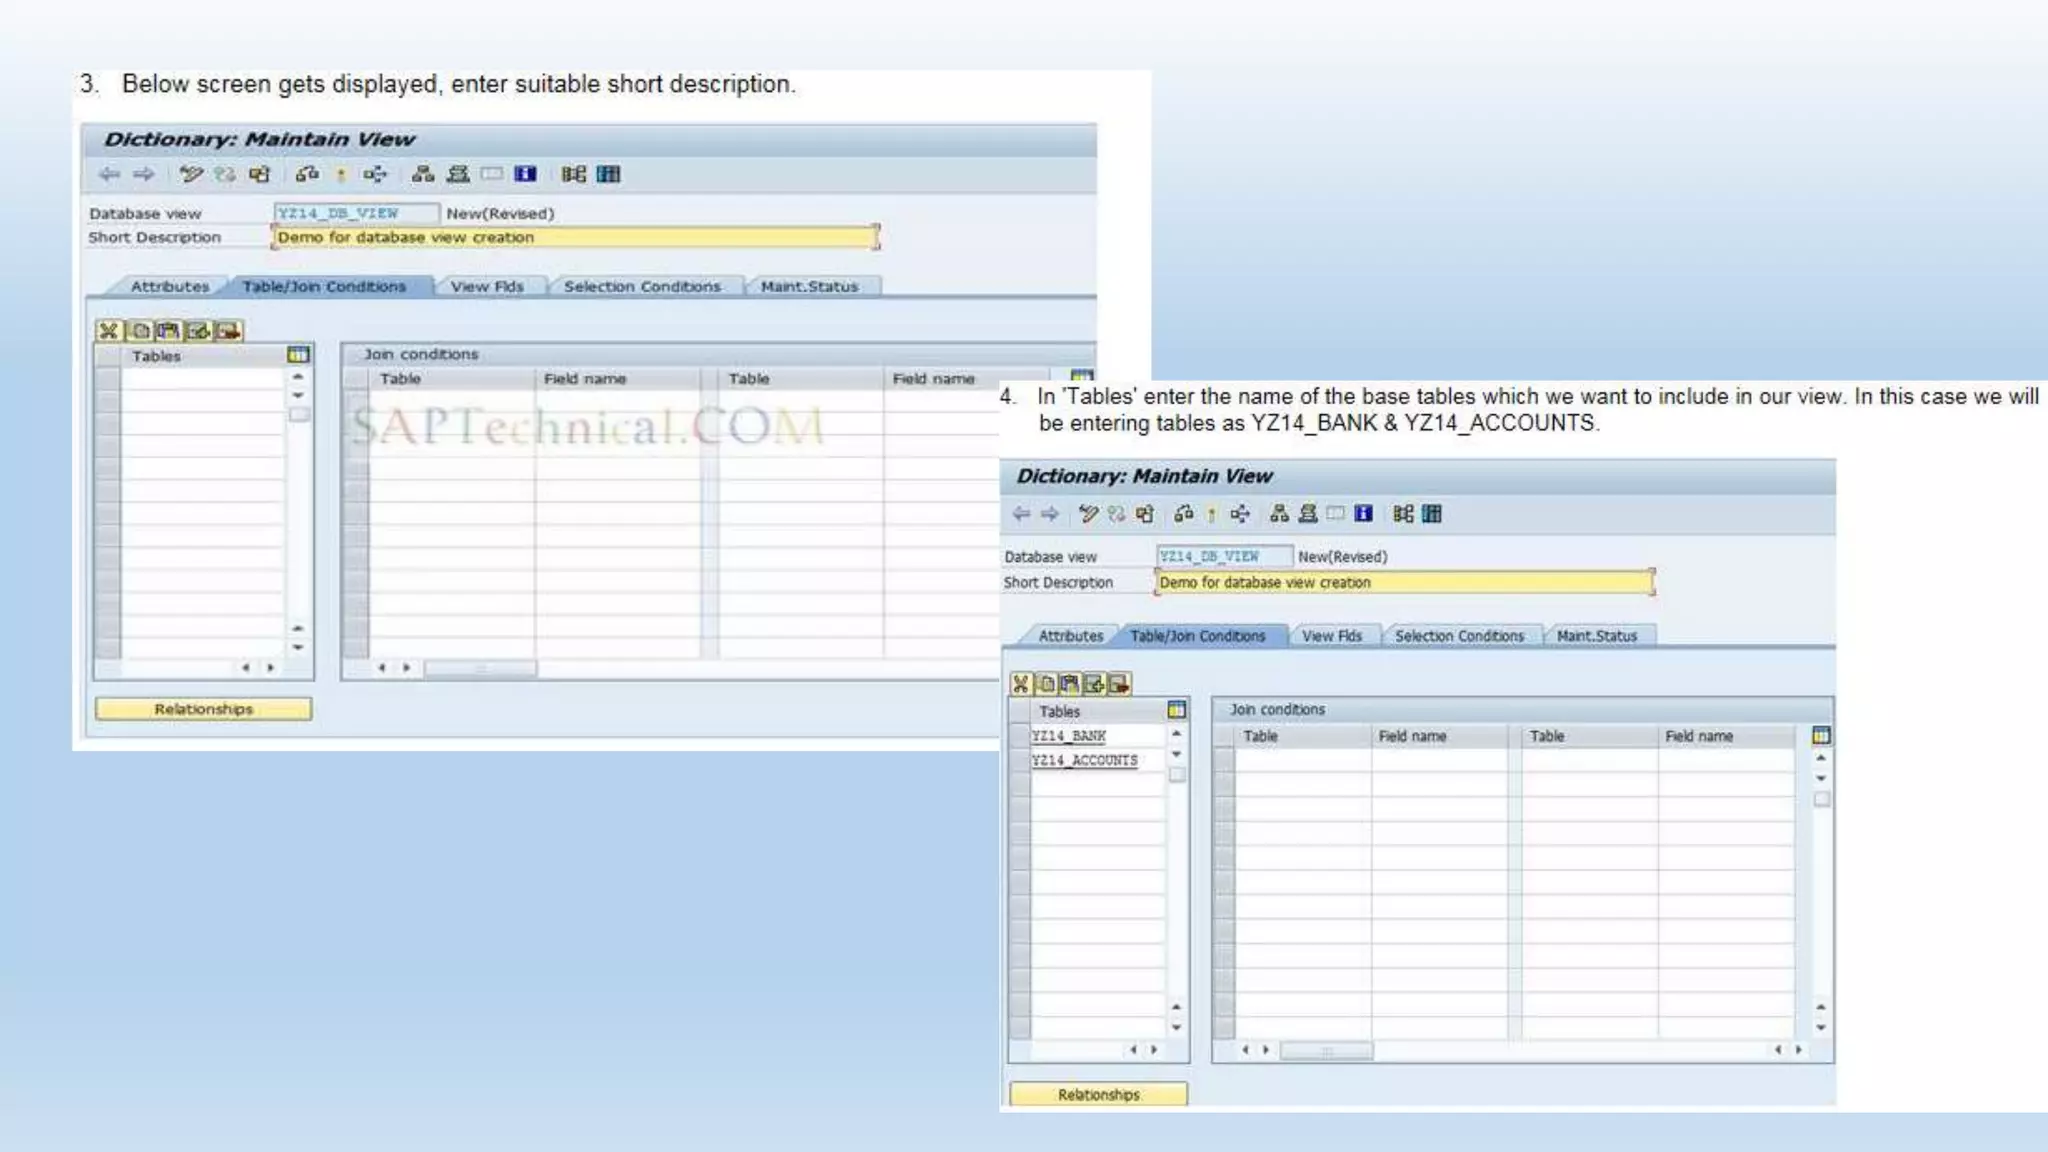2048x1152 pixels.
Task: Select the first row marker in the empty Tables list
Action: (x=107, y=379)
